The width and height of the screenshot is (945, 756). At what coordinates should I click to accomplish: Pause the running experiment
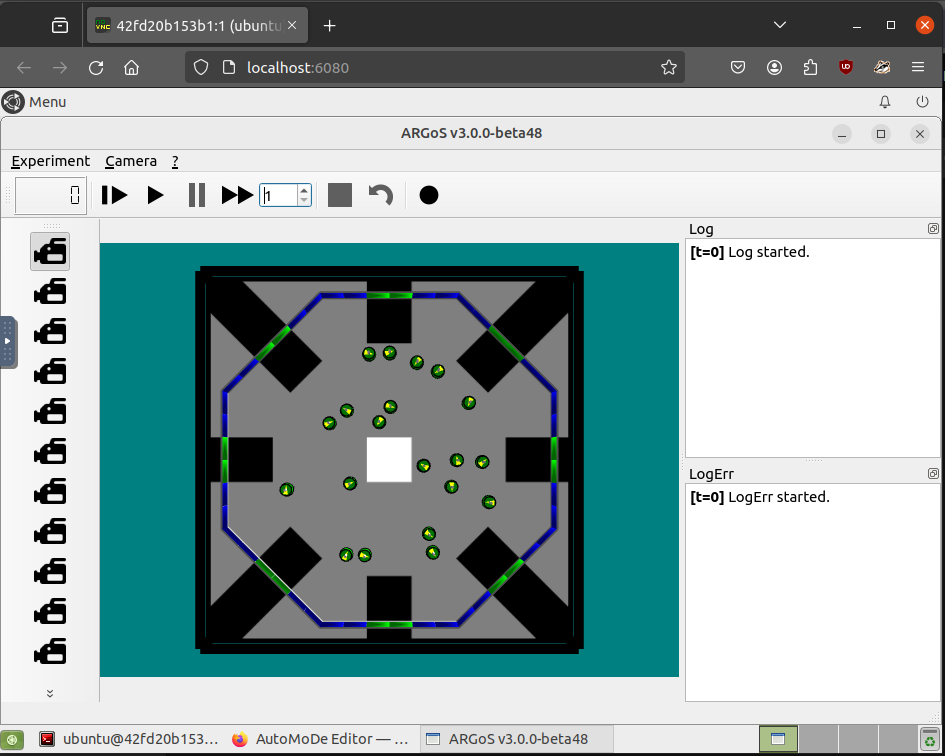[196, 195]
